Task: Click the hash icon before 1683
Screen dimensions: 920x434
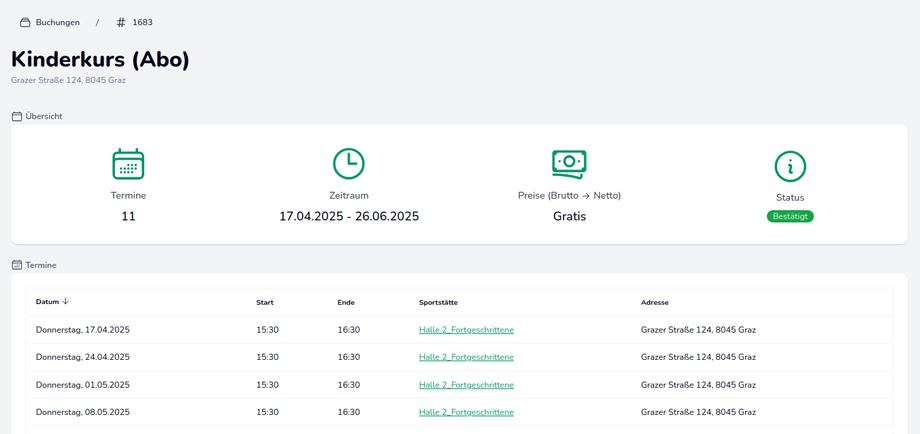Action: [x=121, y=22]
